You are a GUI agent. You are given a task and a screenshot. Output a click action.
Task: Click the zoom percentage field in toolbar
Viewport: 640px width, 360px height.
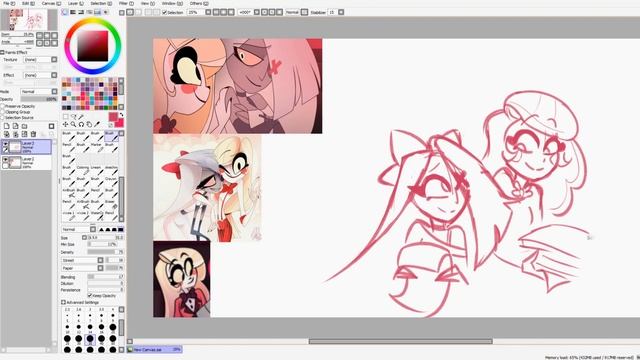coord(196,12)
